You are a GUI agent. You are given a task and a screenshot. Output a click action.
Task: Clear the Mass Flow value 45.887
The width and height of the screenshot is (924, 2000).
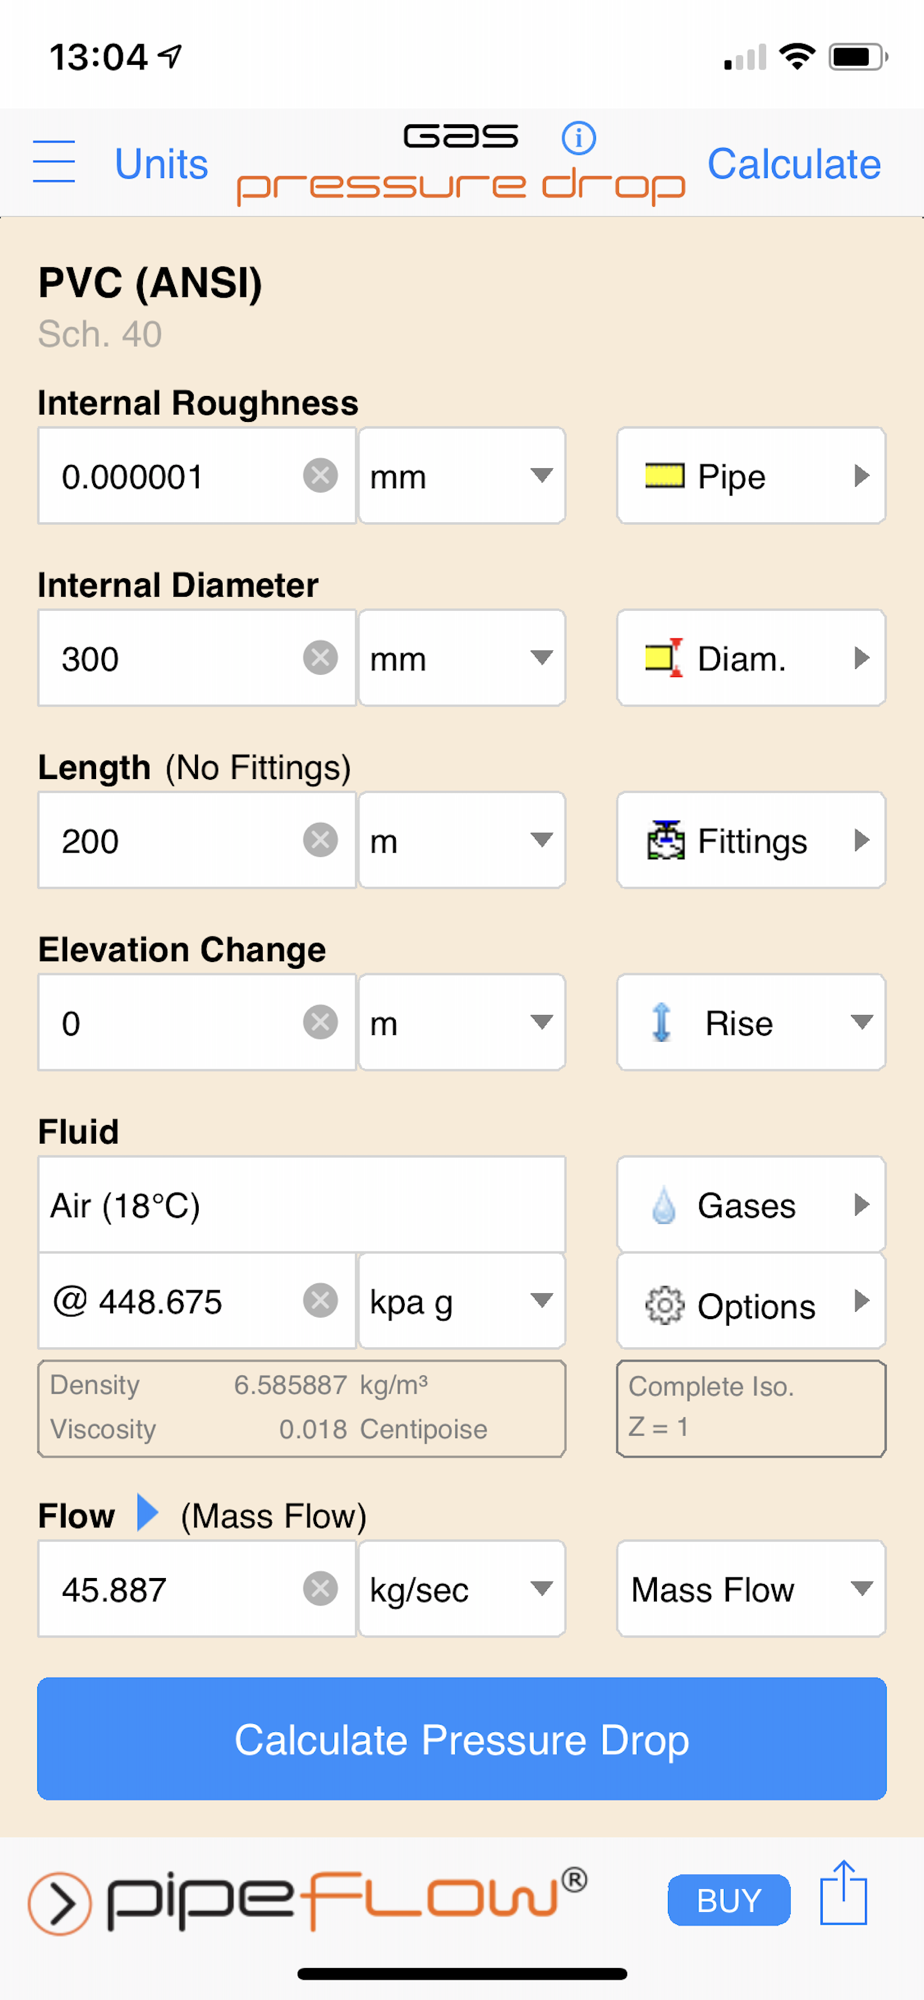coord(320,1588)
